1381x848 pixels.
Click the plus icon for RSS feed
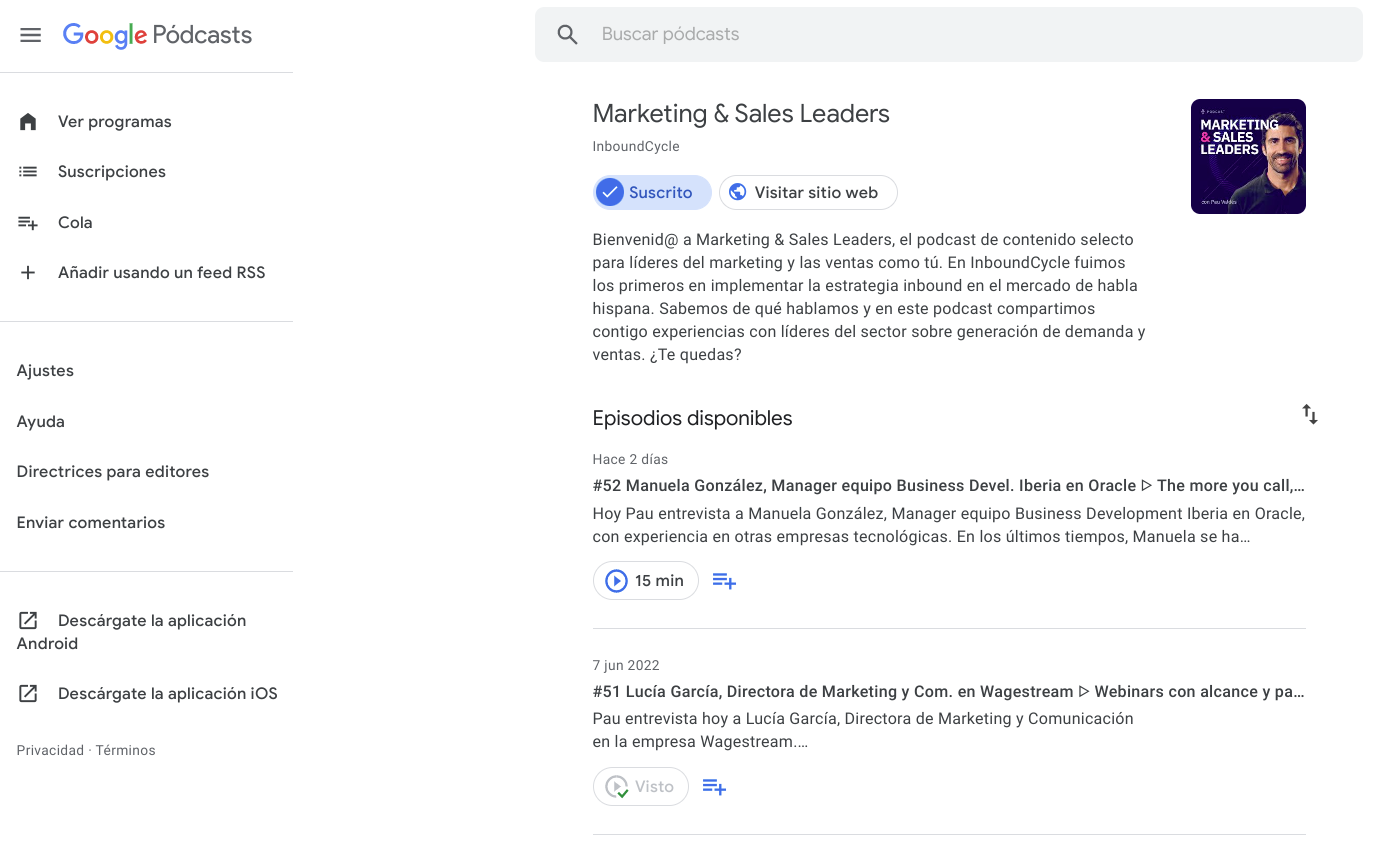coord(28,273)
